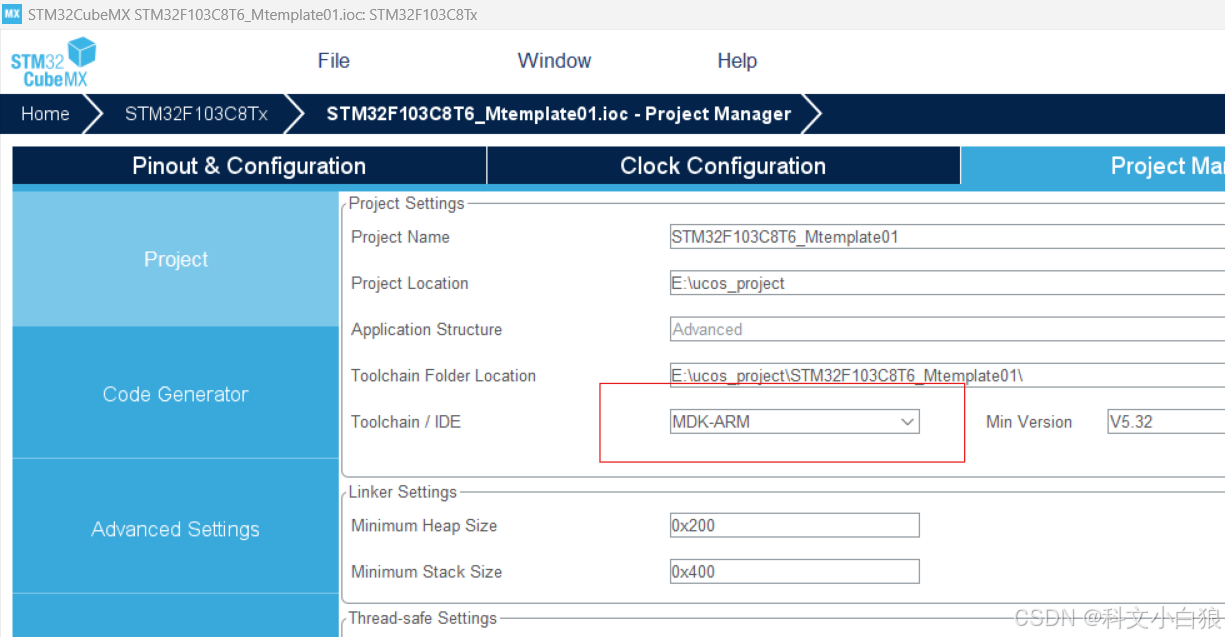Open the File menu
This screenshot has height=637, width=1225.
tap(334, 61)
